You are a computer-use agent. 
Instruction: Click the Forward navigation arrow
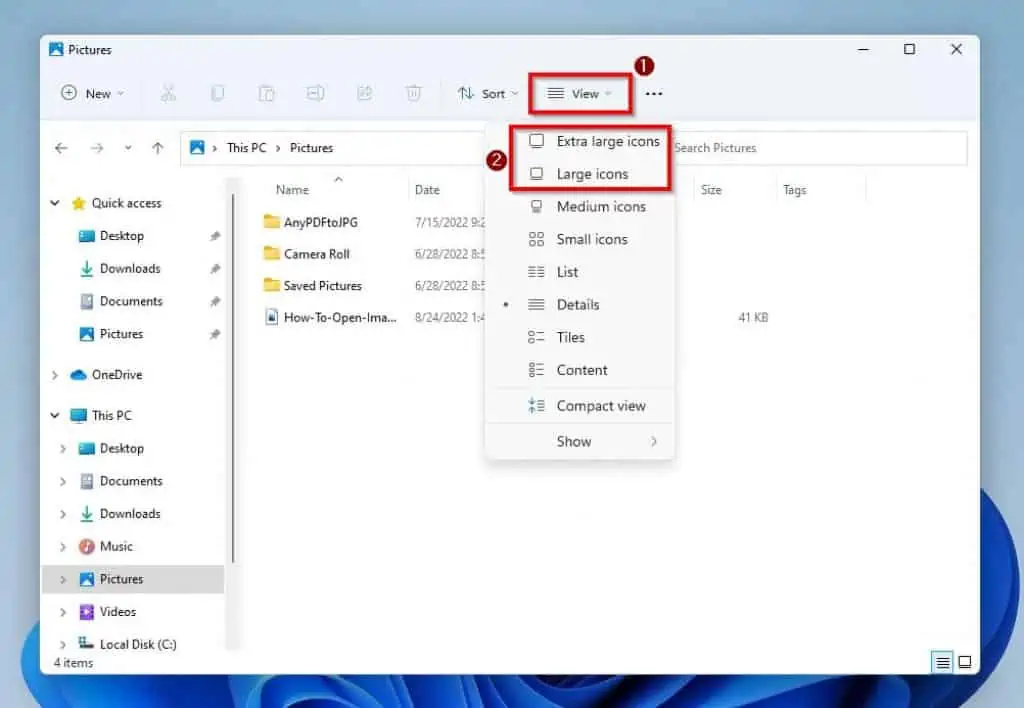[x=97, y=148]
